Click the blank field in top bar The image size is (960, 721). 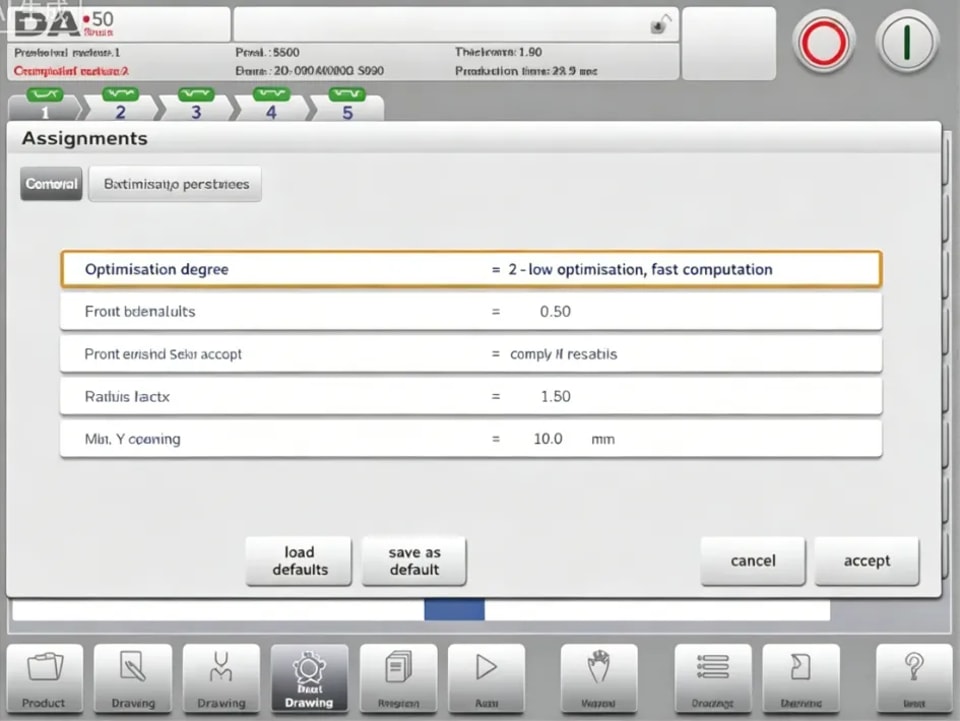coord(456,24)
